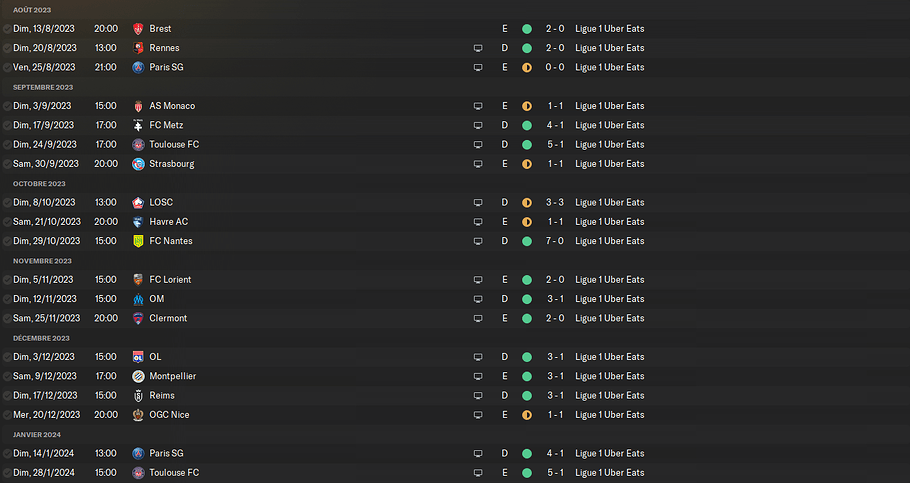Click the Brest club crest
This screenshot has width=910, height=483.
pos(138,29)
